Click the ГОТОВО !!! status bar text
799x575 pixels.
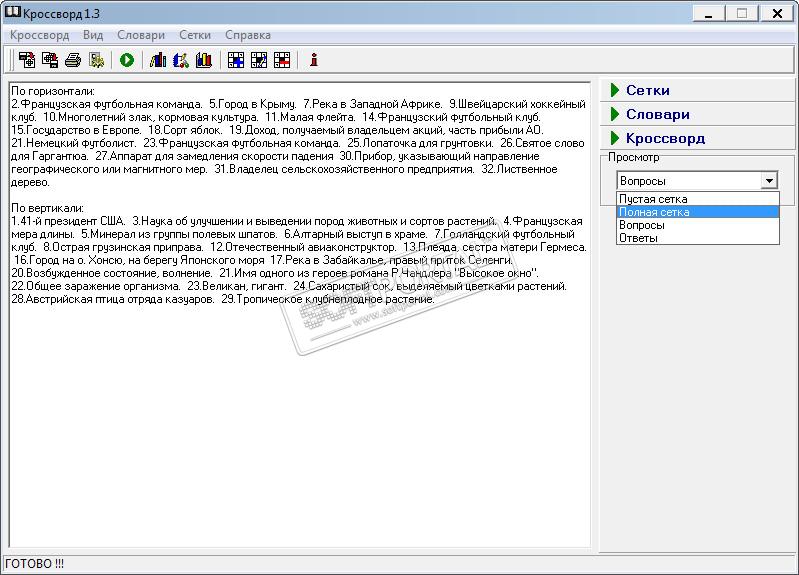point(34,564)
